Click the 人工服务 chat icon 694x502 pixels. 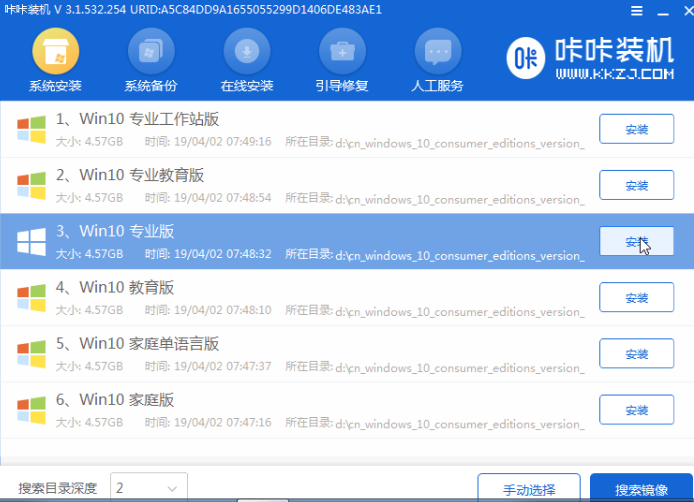click(x=436, y=52)
